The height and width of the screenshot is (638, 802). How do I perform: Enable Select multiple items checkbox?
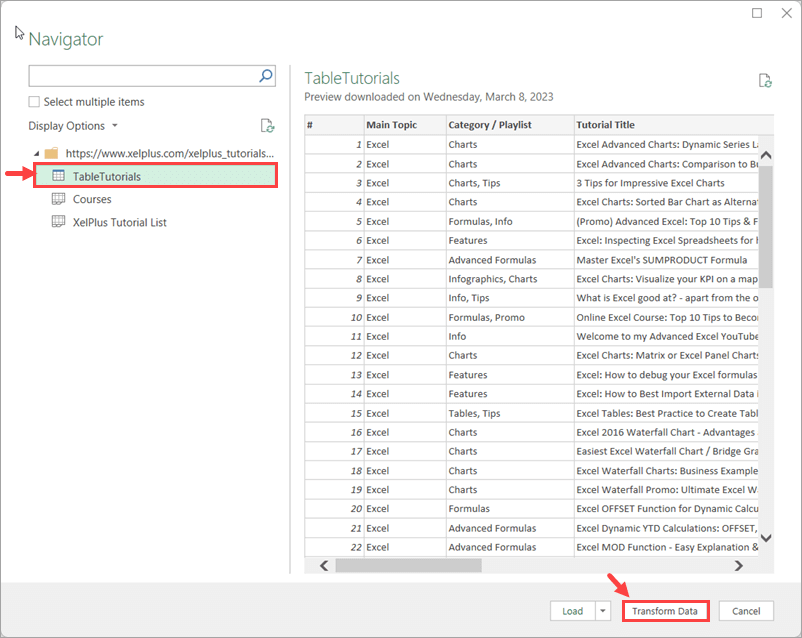[x=35, y=102]
